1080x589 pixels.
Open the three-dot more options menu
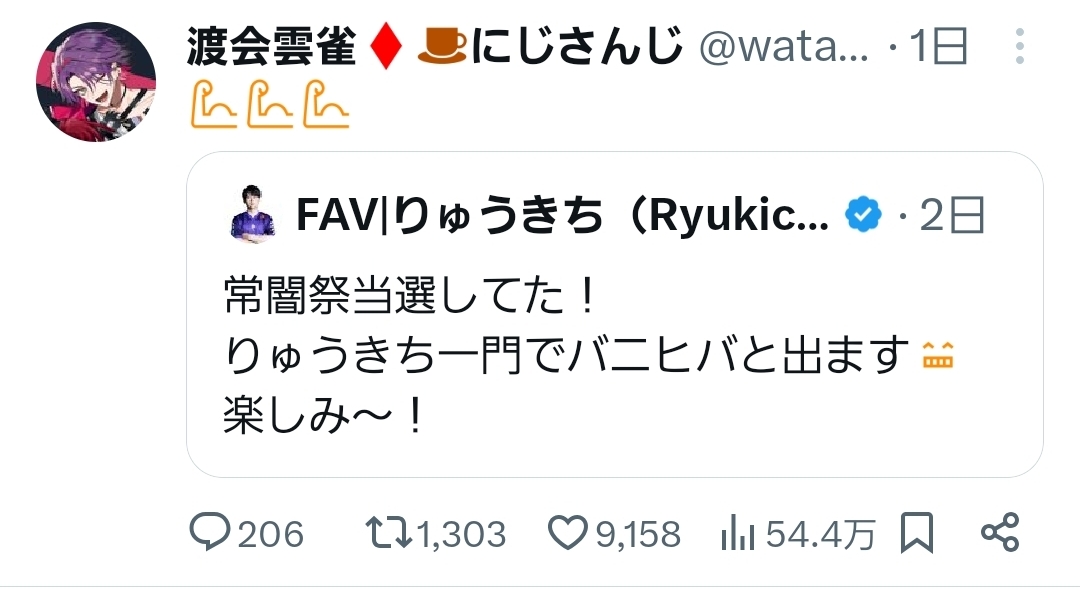point(1020,47)
